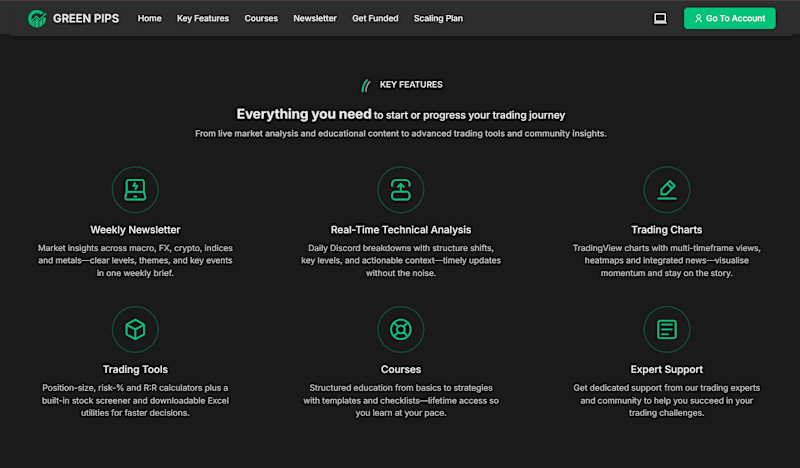
Task: Click the Weekly Newsletter heading
Action: click(x=135, y=230)
